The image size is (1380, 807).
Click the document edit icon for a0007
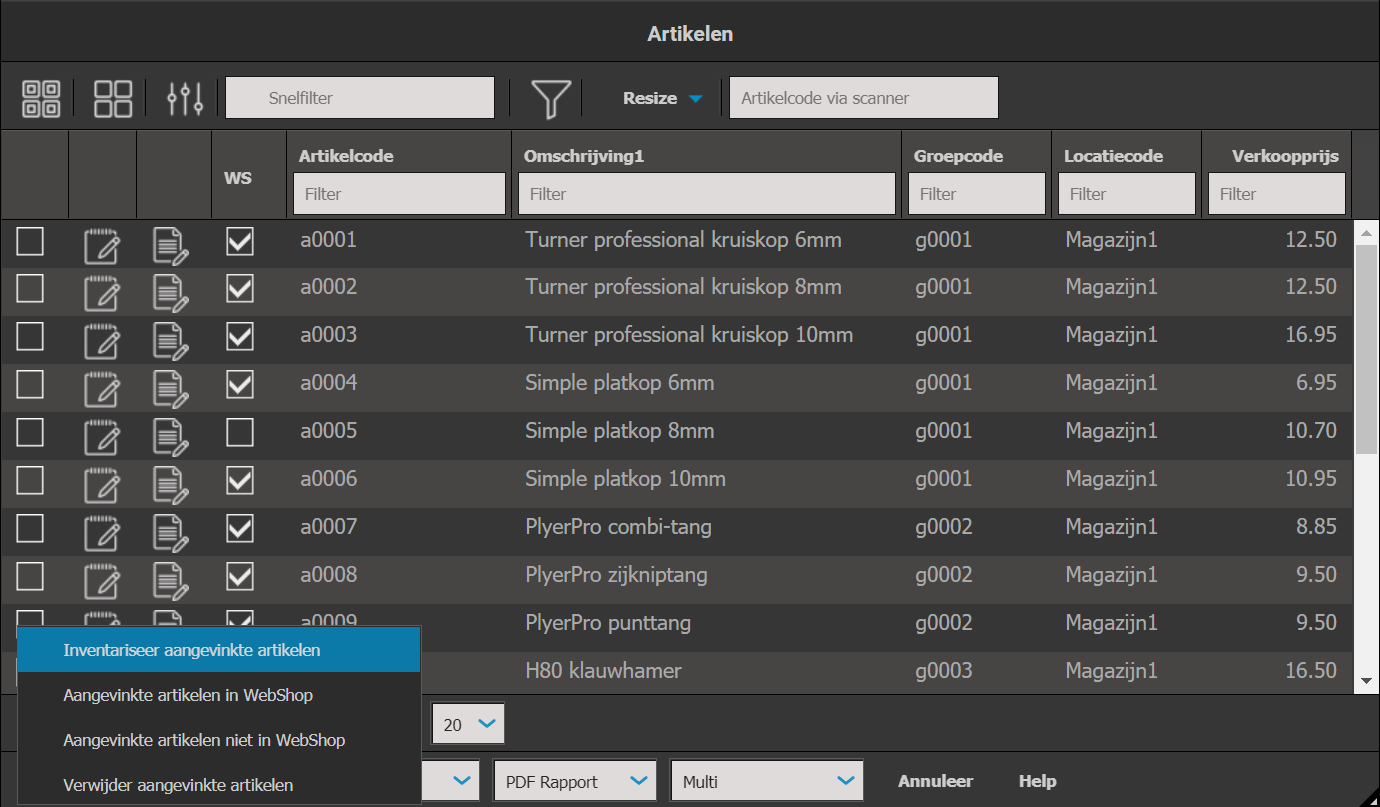pyautogui.click(x=170, y=529)
